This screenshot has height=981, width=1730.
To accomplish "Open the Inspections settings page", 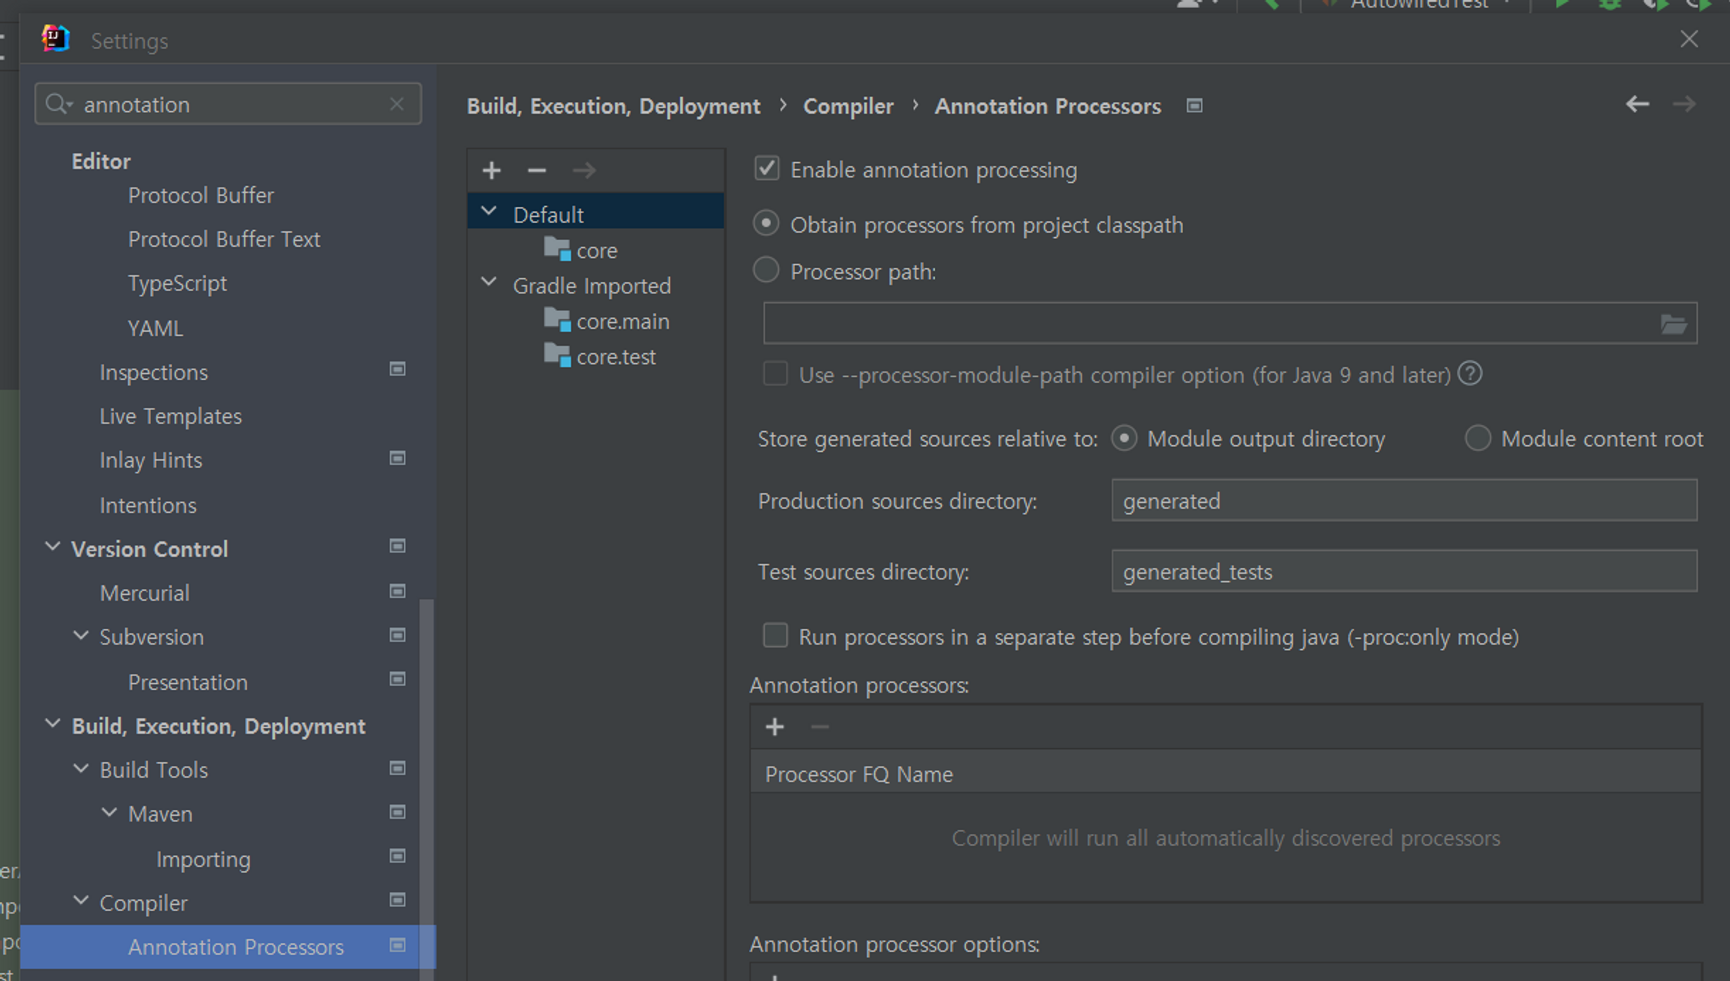I will click(x=154, y=372).
